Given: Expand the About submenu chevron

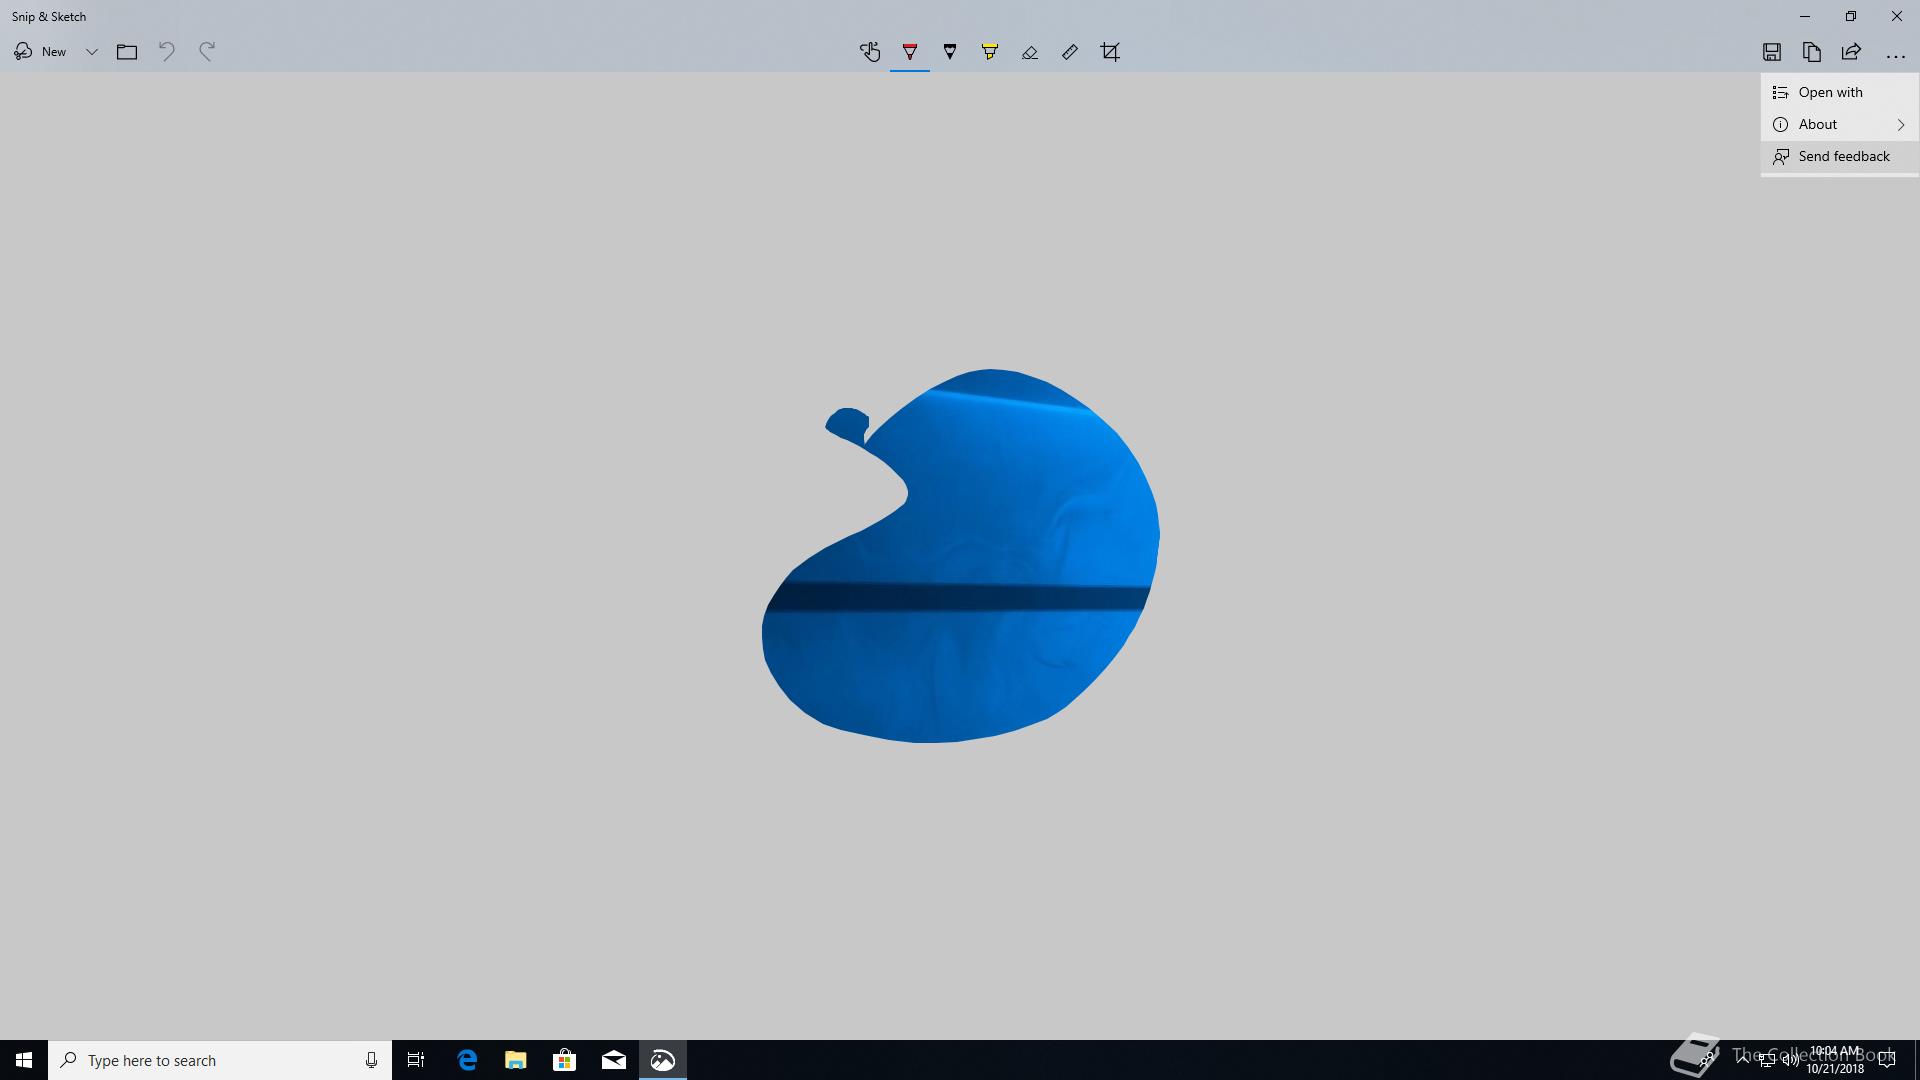Looking at the screenshot, I should point(1901,124).
